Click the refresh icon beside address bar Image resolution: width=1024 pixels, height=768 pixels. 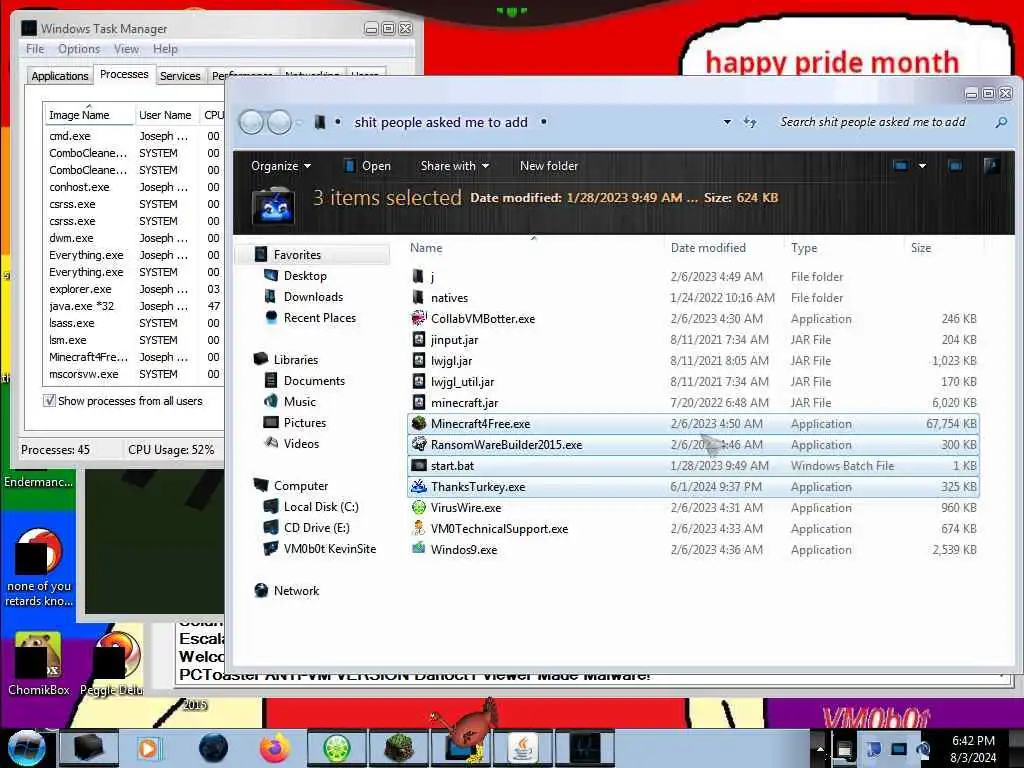750,122
